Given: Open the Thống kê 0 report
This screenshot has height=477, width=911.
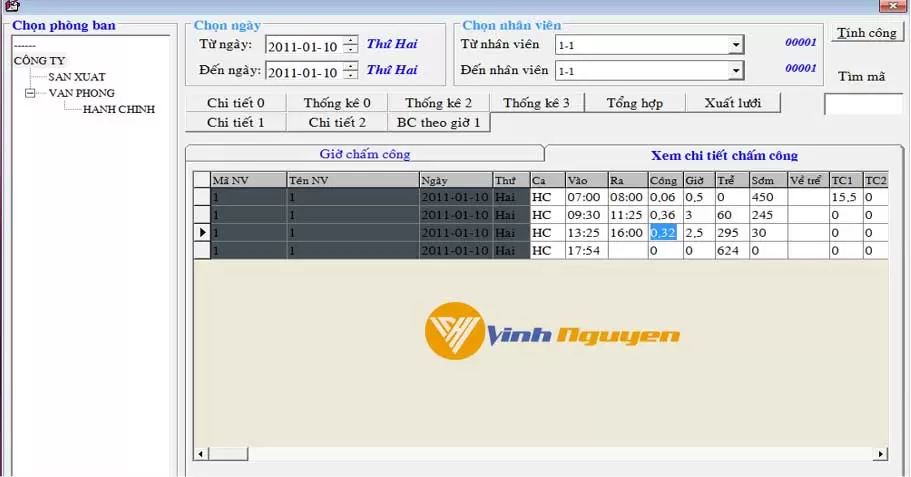Looking at the screenshot, I should point(336,103).
